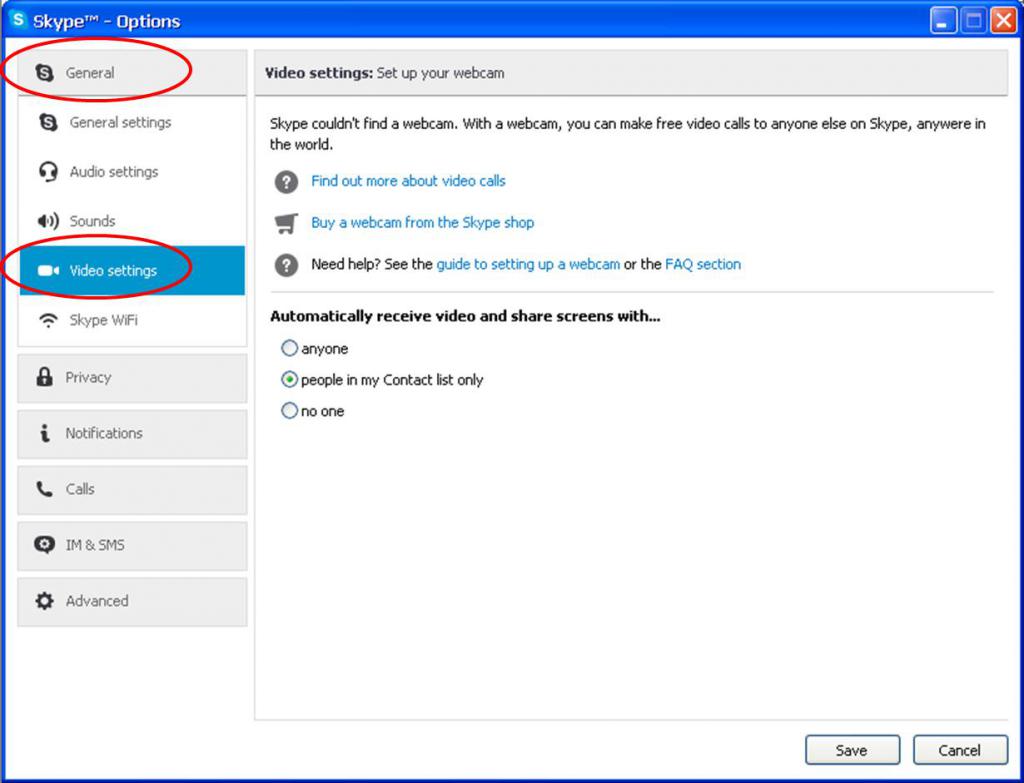Screen dimensions: 1024x783
Task: Click the WiFi icon beside Skype WiFi
Action: tap(48, 320)
